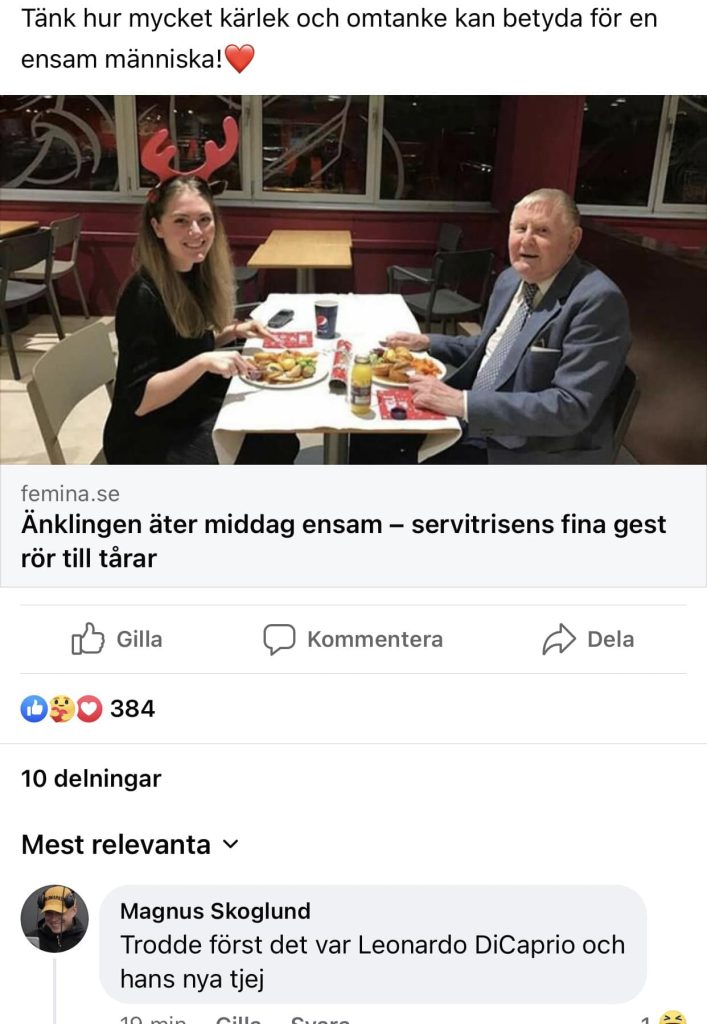Image resolution: width=707 pixels, height=1024 pixels.
Task: Click the Dela share arrow icon
Action: click(559, 639)
